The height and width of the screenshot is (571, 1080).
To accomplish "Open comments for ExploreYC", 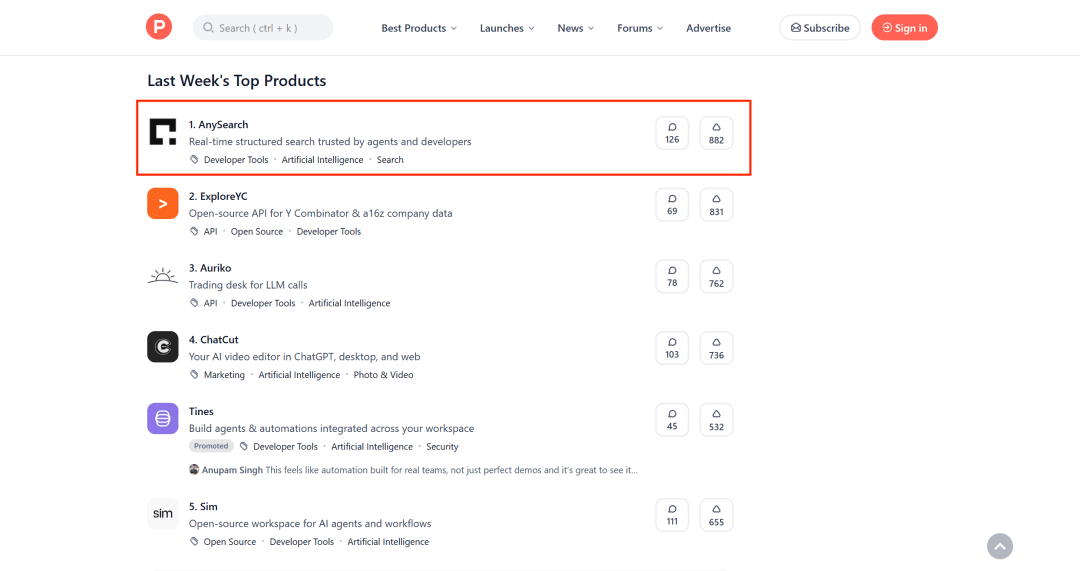I will (x=672, y=205).
